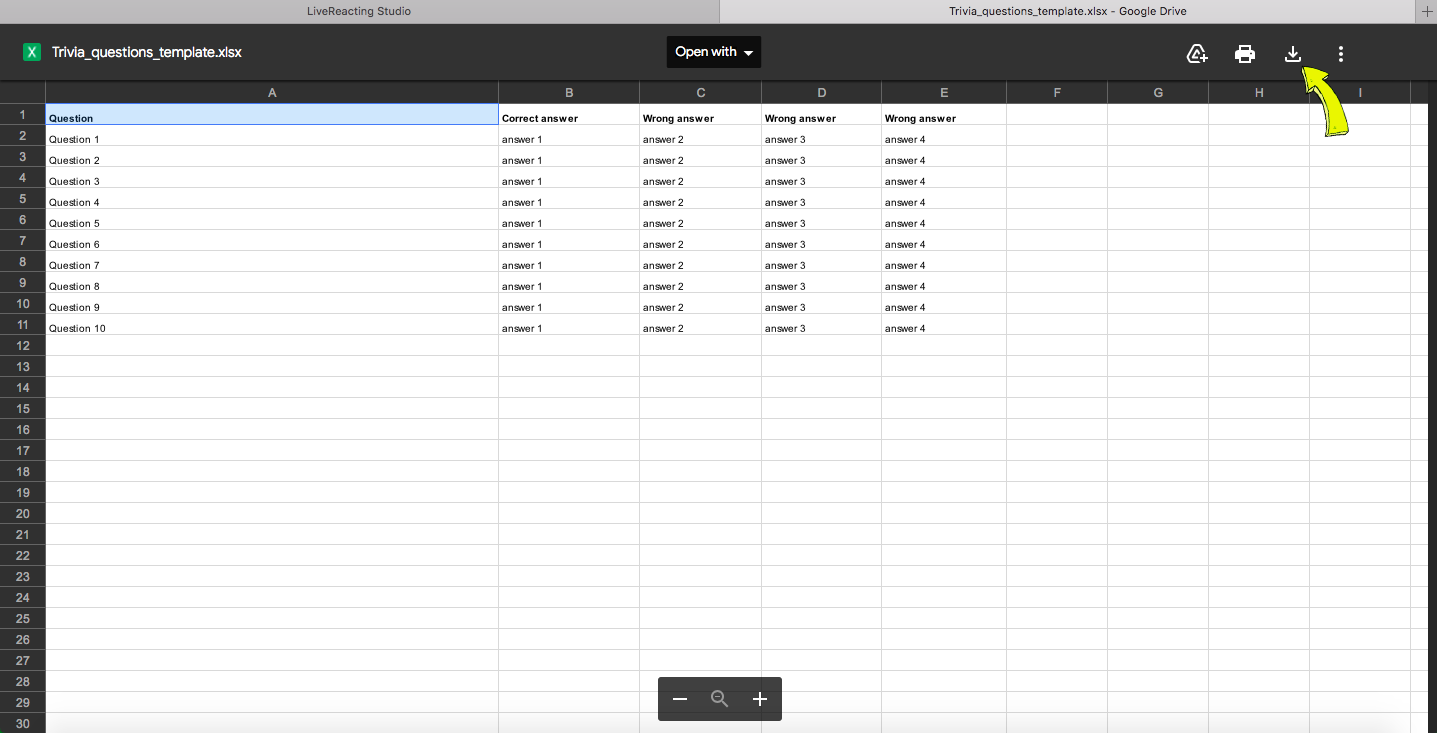Click the Question 2 cell

click(x=272, y=157)
